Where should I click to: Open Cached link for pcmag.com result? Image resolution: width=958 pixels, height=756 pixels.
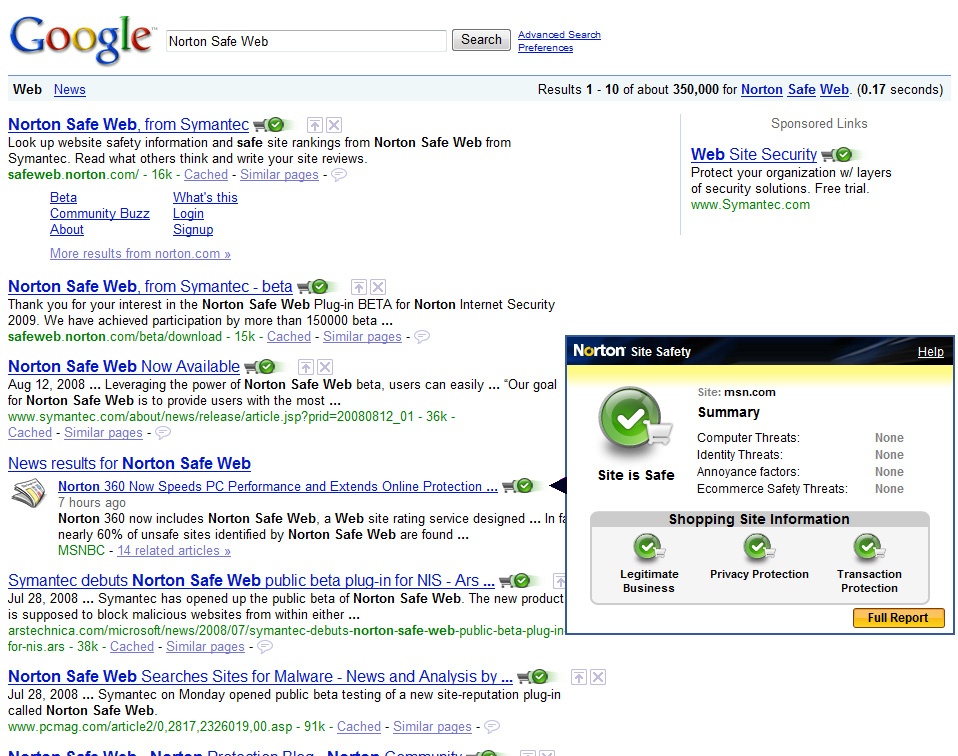click(x=359, y=727)
